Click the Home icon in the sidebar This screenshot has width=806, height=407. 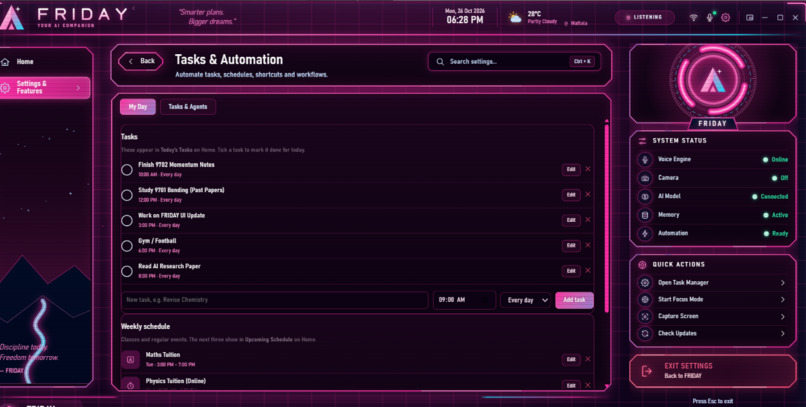point(6,62)
